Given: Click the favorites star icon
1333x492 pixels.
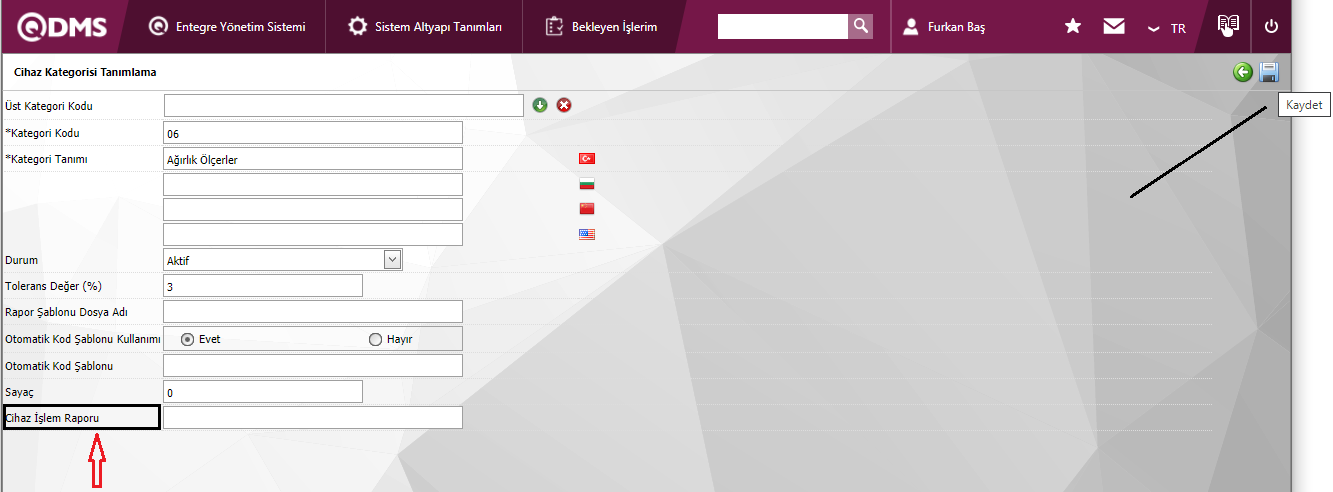Looking at the screenshot, I should click(1073, 27).
